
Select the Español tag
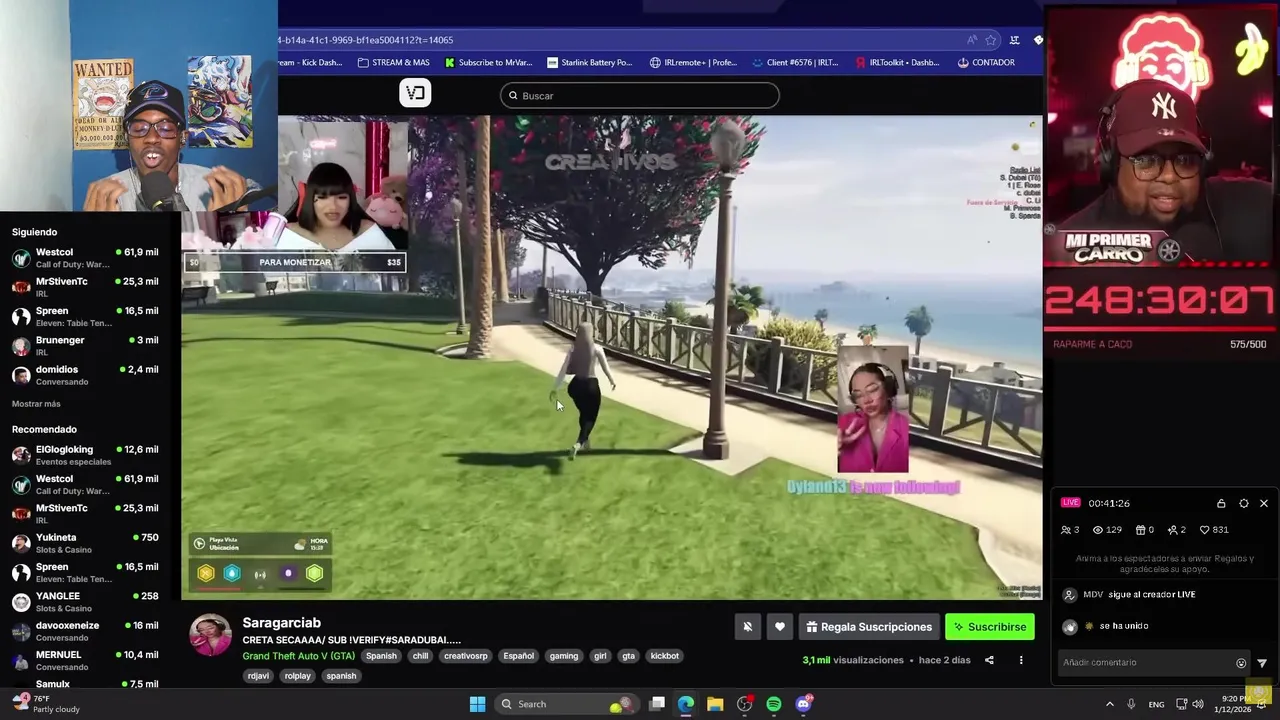point(518,656)
